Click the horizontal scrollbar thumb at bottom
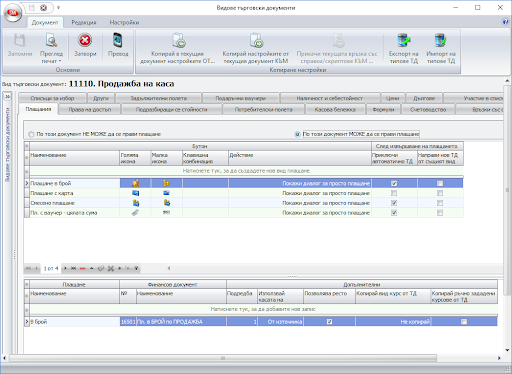Screen dimensions: 512x374 pyautogui.click(x=223, y=358)
